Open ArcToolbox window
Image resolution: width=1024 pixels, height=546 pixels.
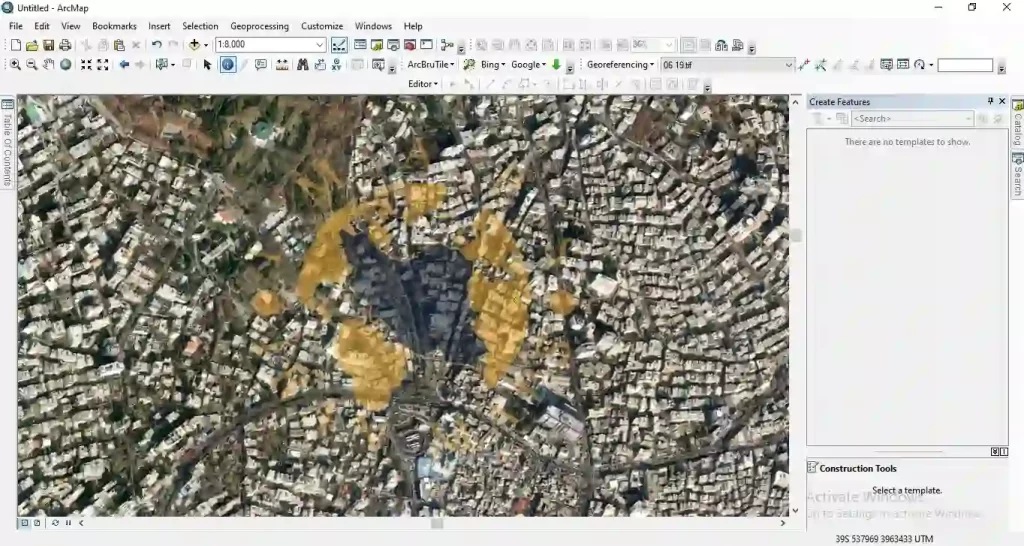pos(409,45)
